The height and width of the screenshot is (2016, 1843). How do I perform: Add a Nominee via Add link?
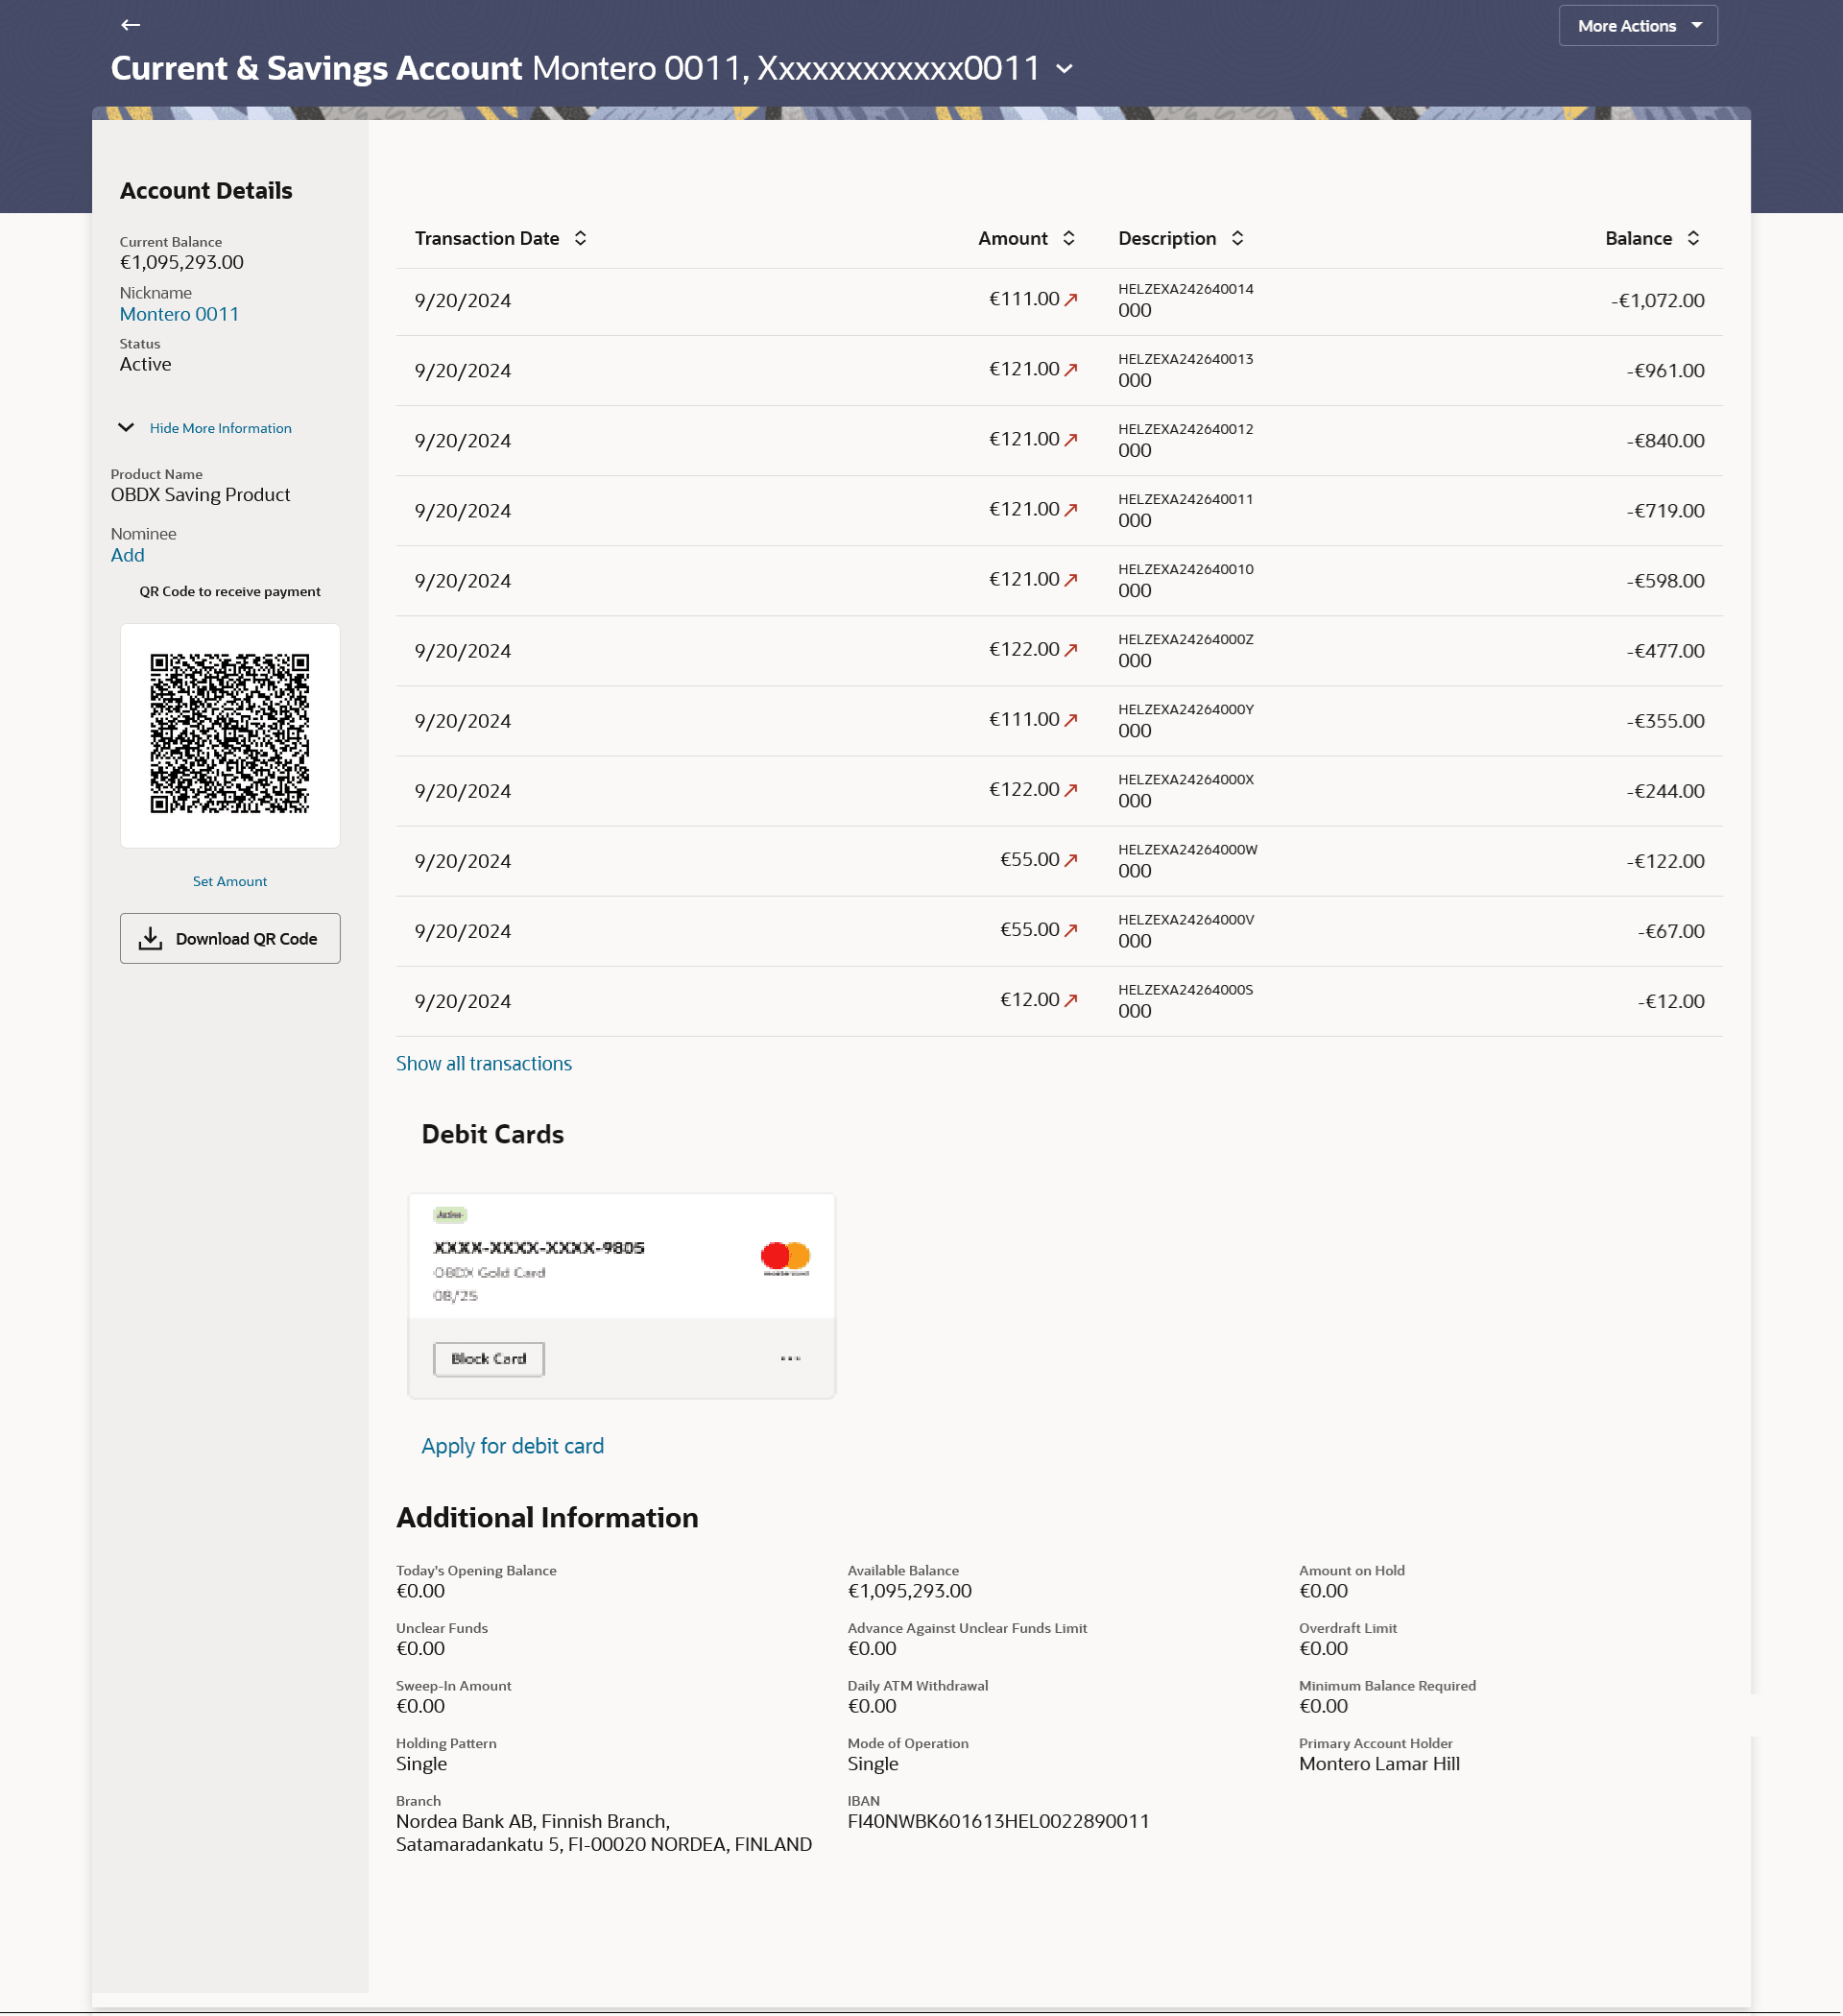coord(127,555)
